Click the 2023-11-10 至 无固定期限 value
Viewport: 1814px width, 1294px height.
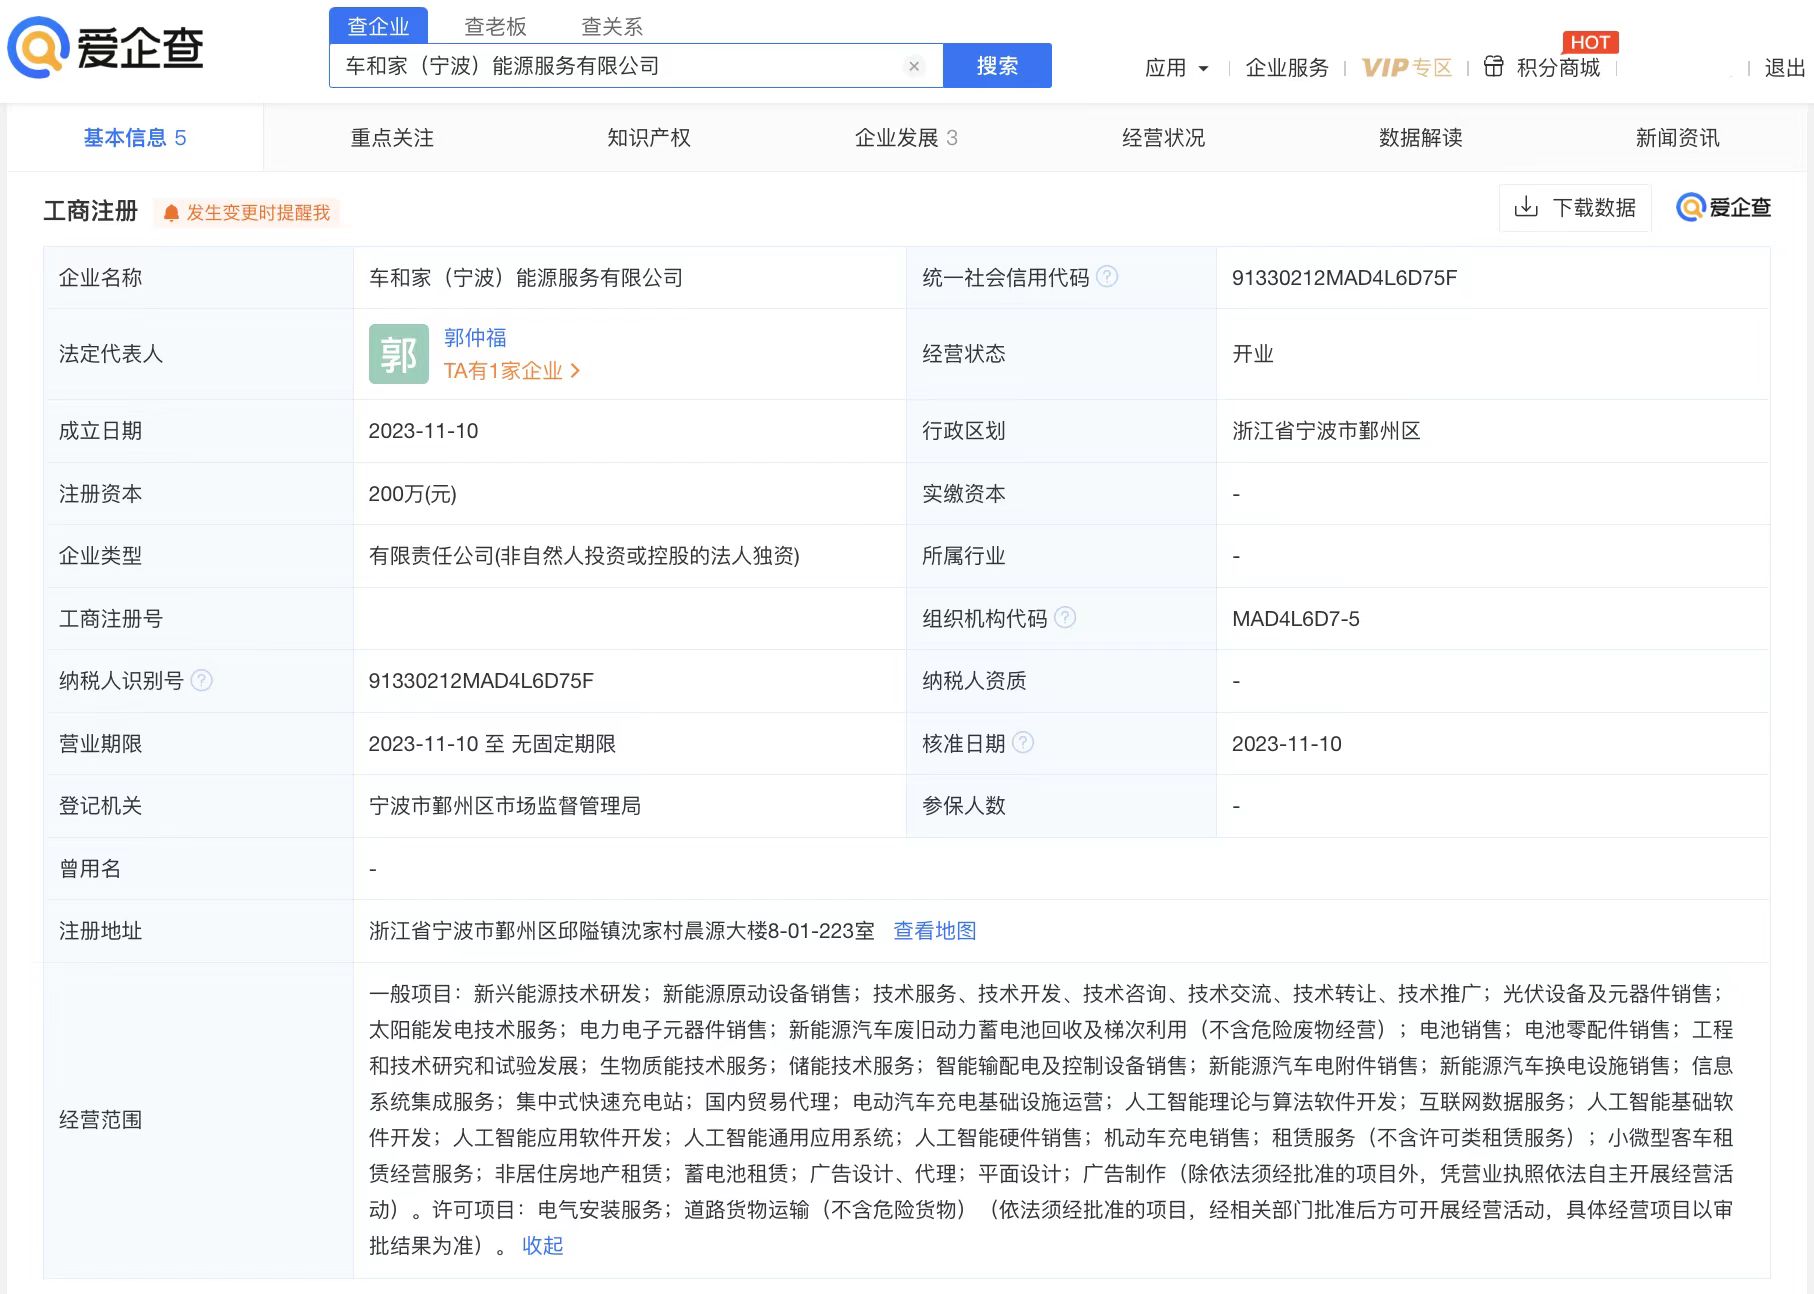click(x=492, y=744)
